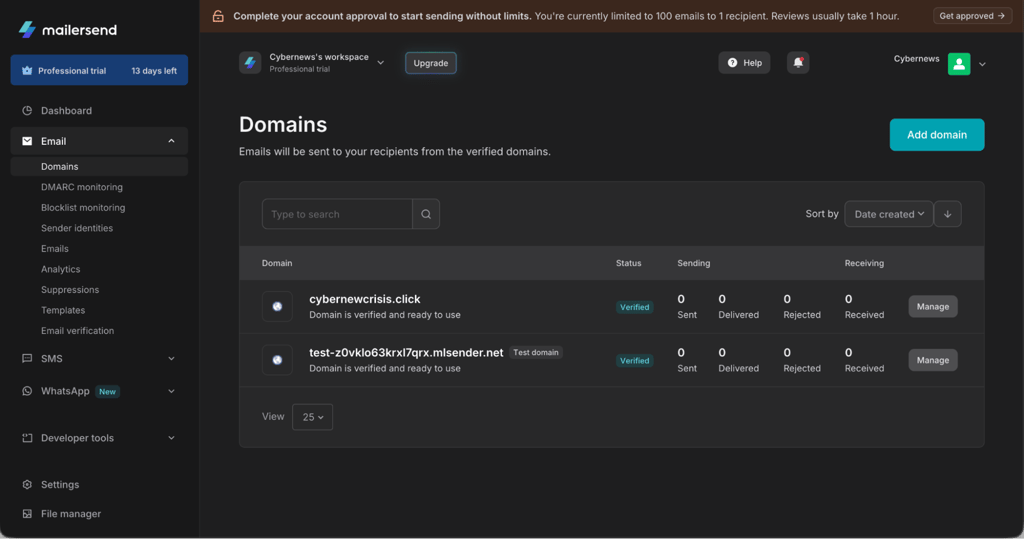The image size is (1024, 539).
Task: Open the Emails page
Action: click(x=55, y=248)
